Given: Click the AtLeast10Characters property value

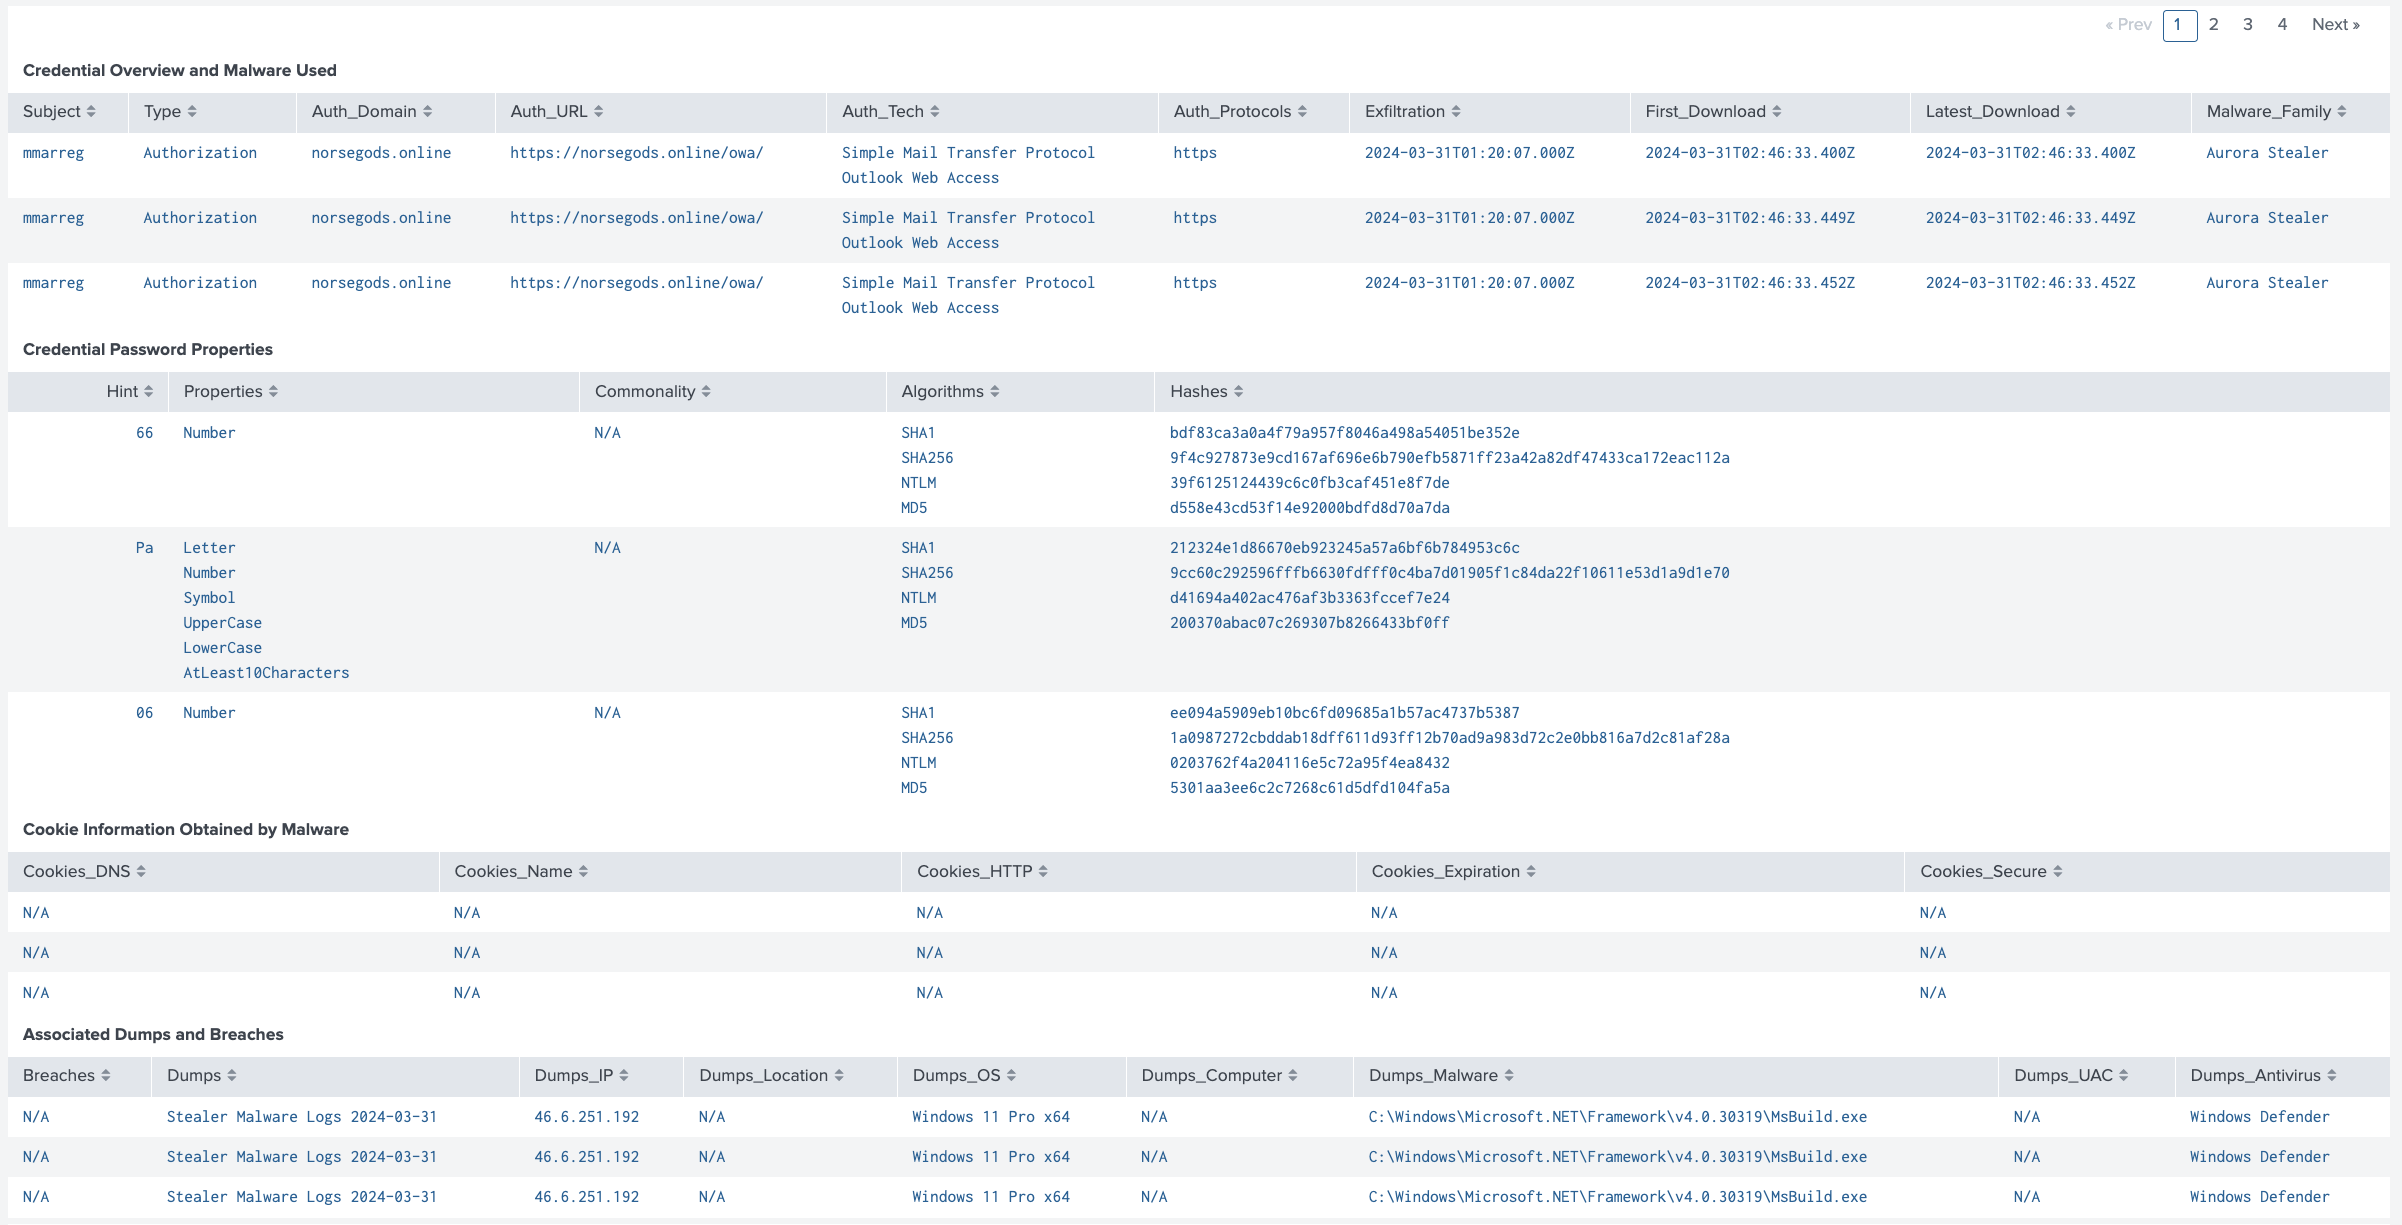Looking at the screenshot, I should click(266, 673).
